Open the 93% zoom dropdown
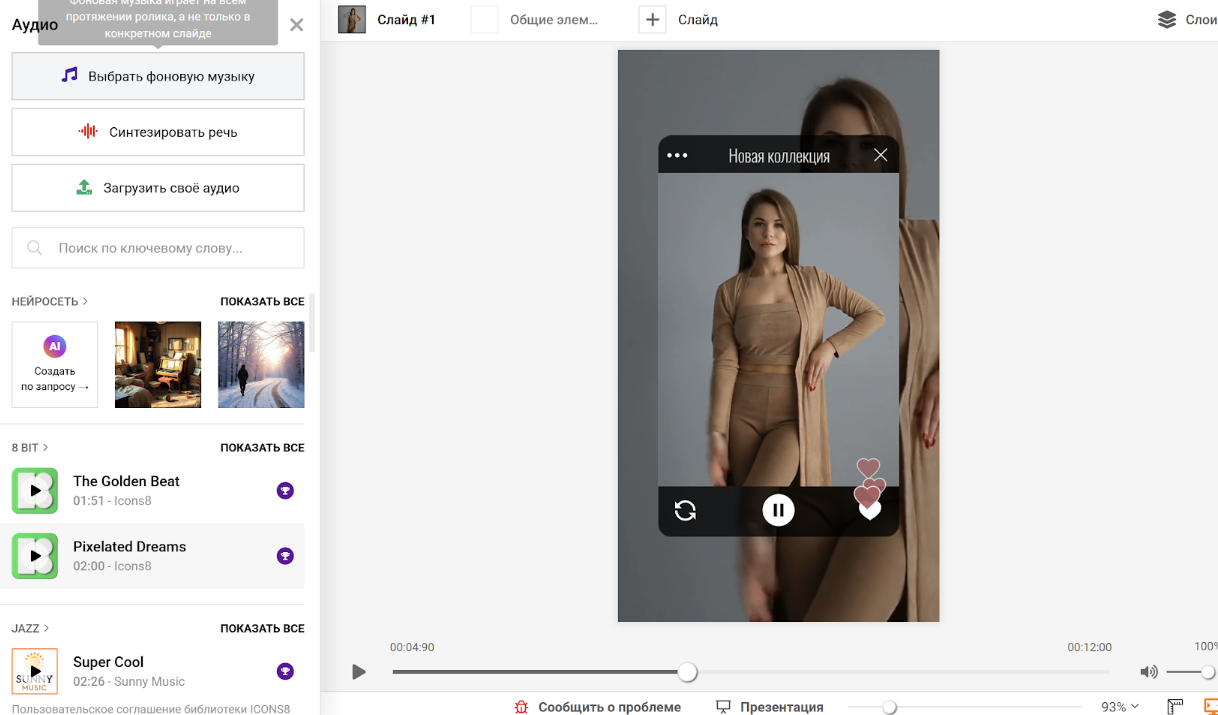 [1120, 707]
